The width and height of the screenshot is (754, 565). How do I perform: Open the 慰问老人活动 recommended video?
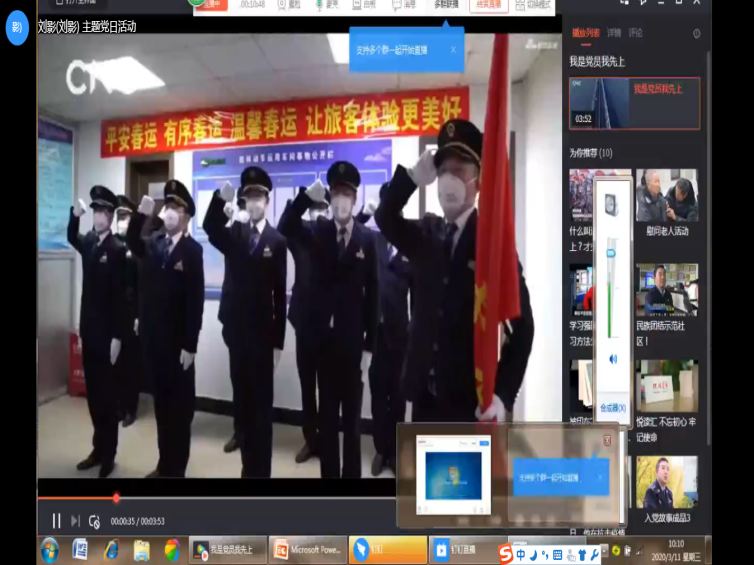click(667, 195)
